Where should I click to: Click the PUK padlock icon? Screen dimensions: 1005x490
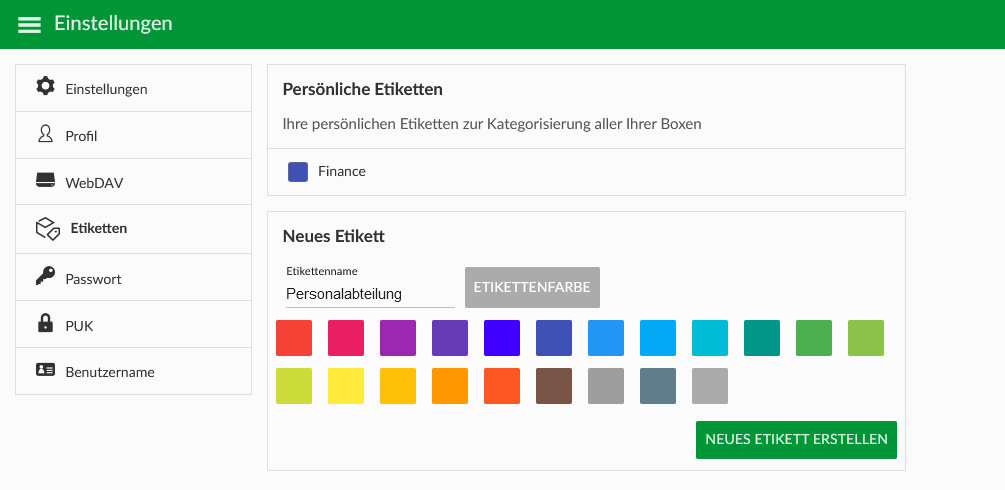pos(46,323)
